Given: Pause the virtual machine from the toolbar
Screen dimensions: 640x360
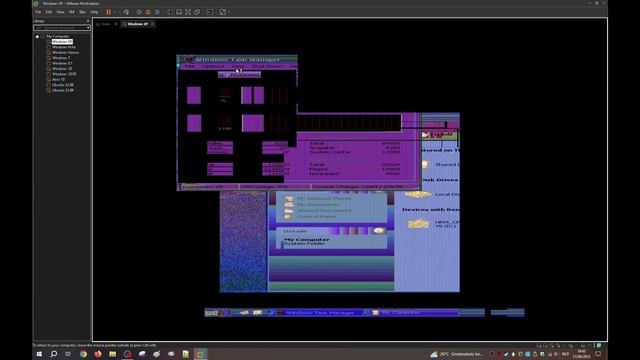Looking at the screenshot, I should (x=109, y=12).
